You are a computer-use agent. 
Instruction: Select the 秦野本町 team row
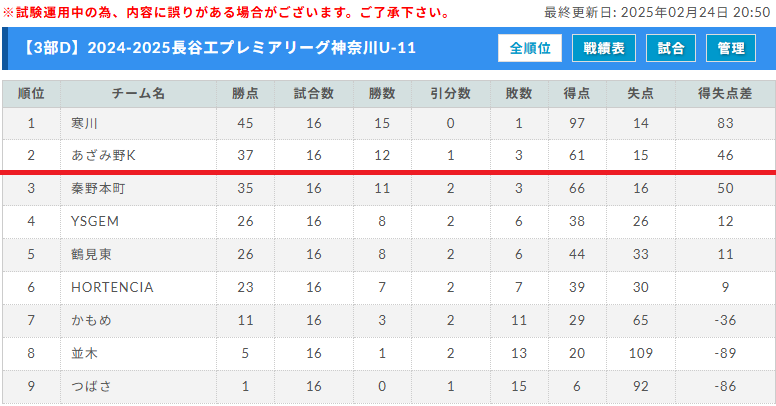(x=388, y=189)
